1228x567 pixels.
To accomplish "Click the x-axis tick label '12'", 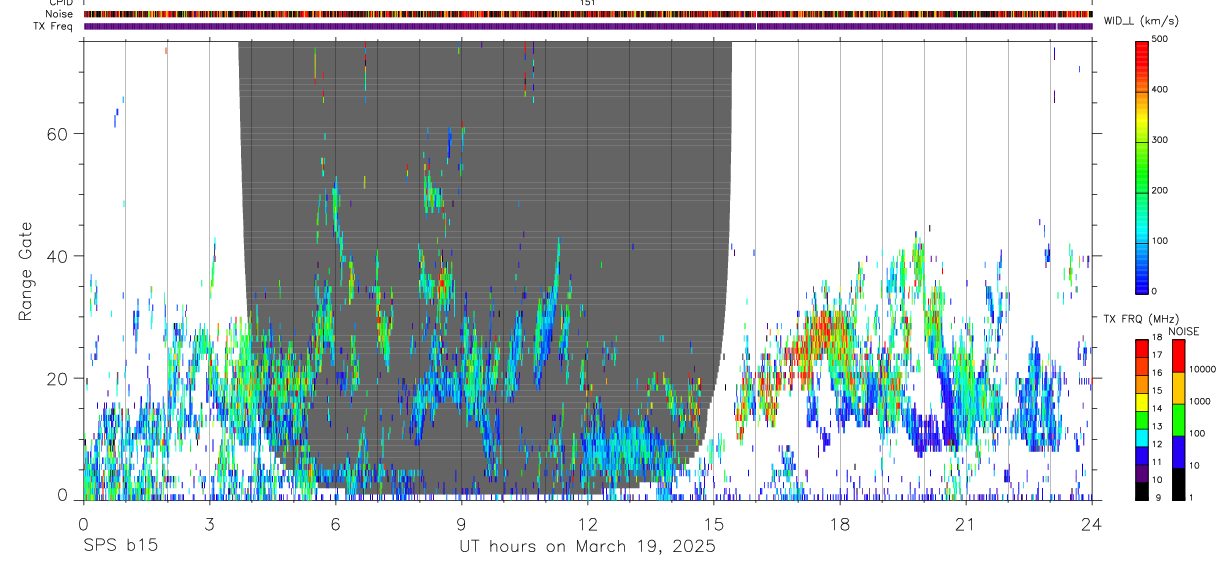I will tap(587, 522).
